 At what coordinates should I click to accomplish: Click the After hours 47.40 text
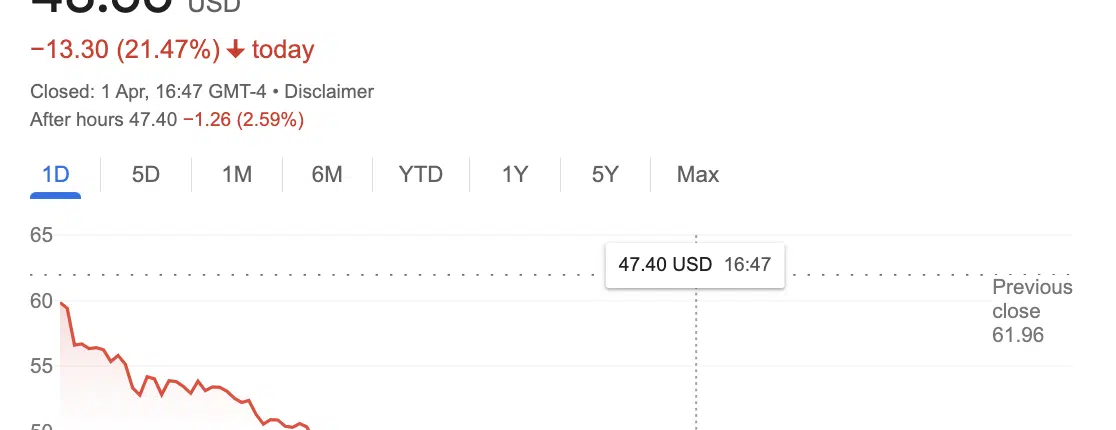click(103, 120)
